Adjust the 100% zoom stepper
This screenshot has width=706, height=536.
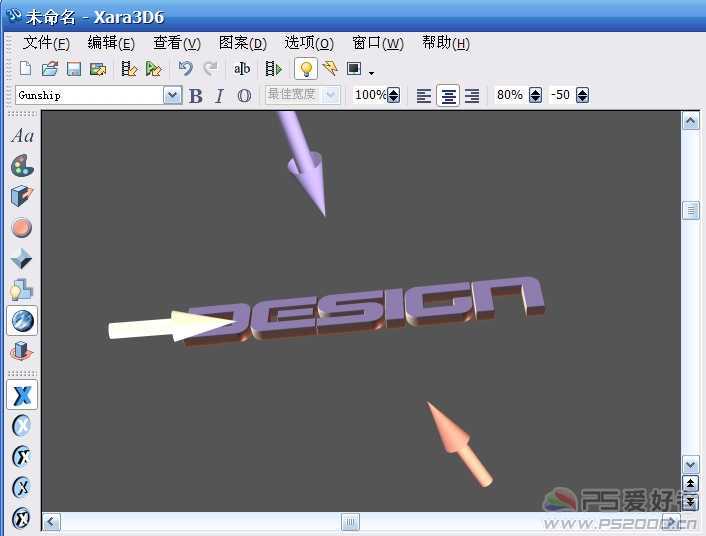pos(394,95)
